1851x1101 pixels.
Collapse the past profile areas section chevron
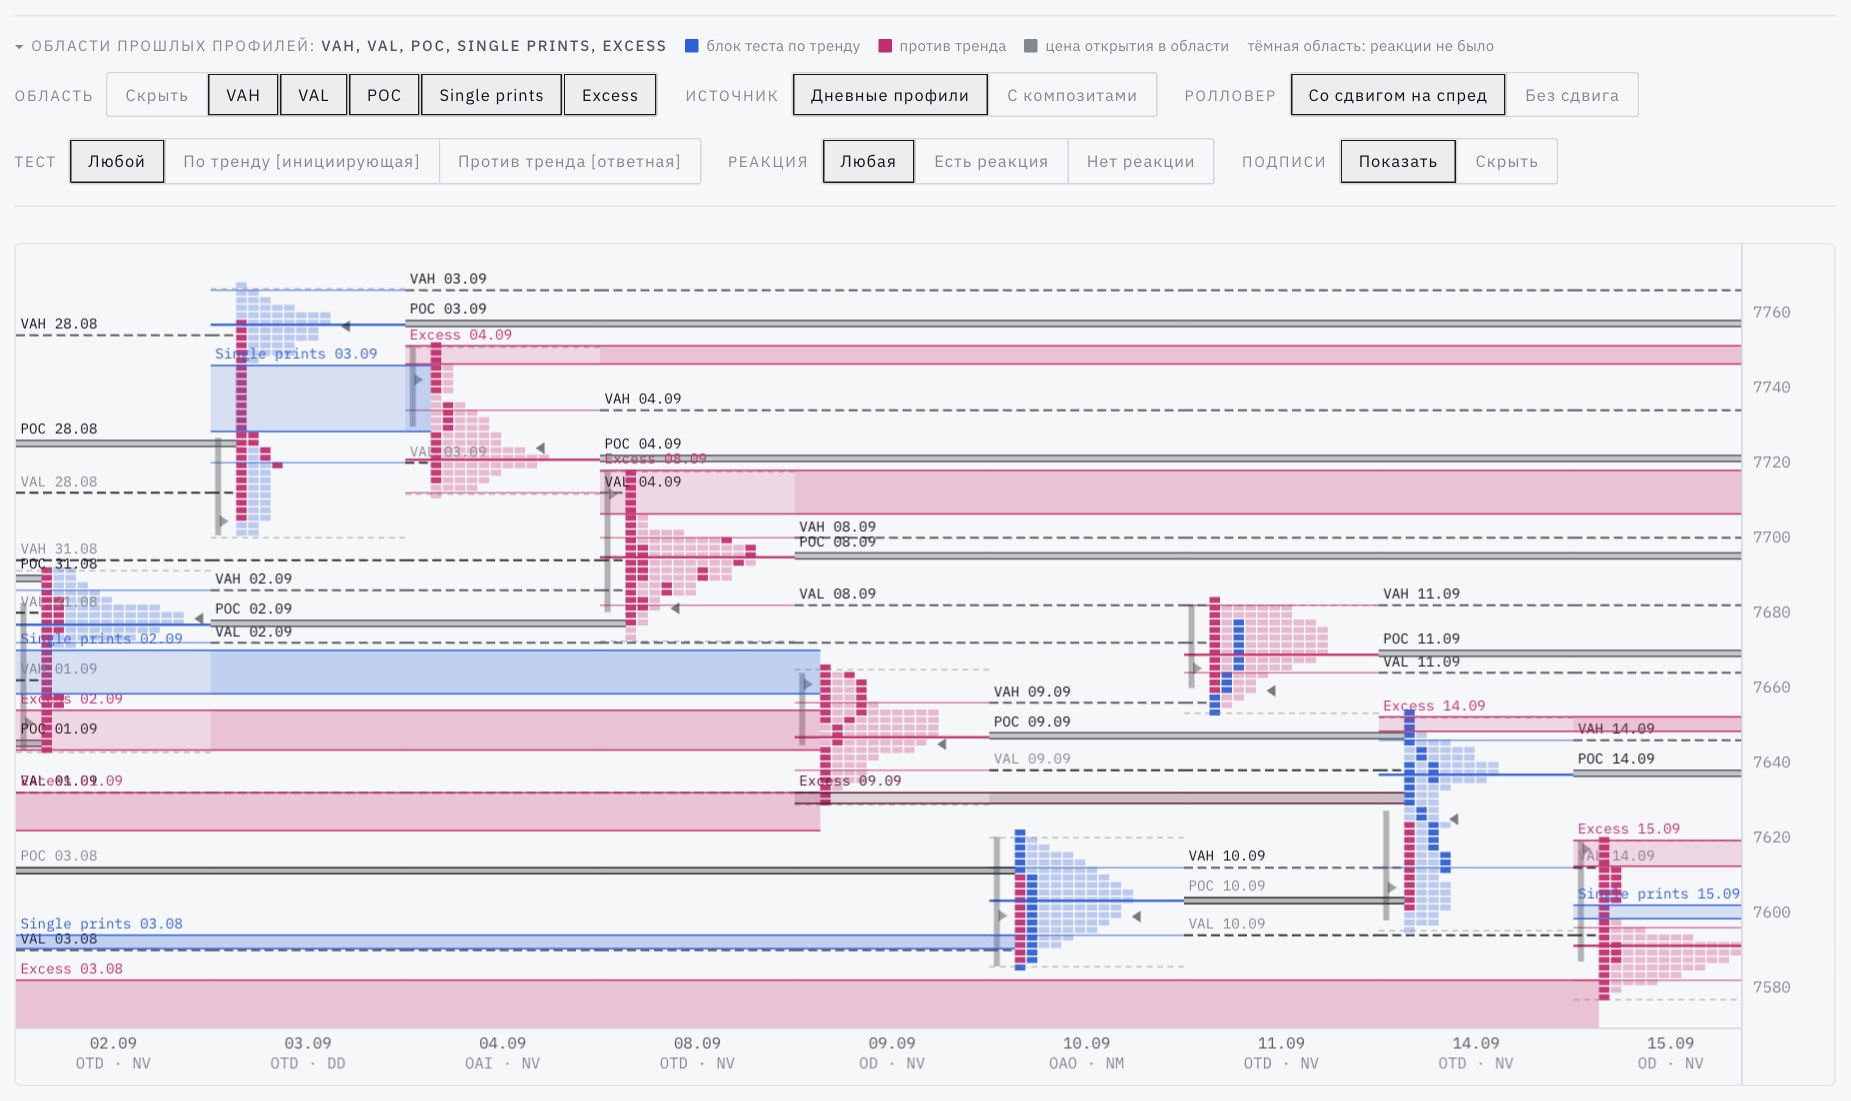[19, 47]
